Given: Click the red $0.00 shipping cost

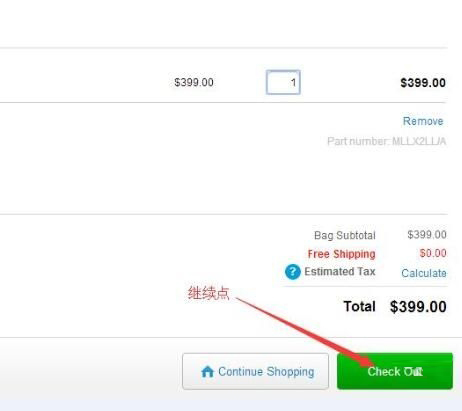Looking at the screenshot, I should click(433, 253).
